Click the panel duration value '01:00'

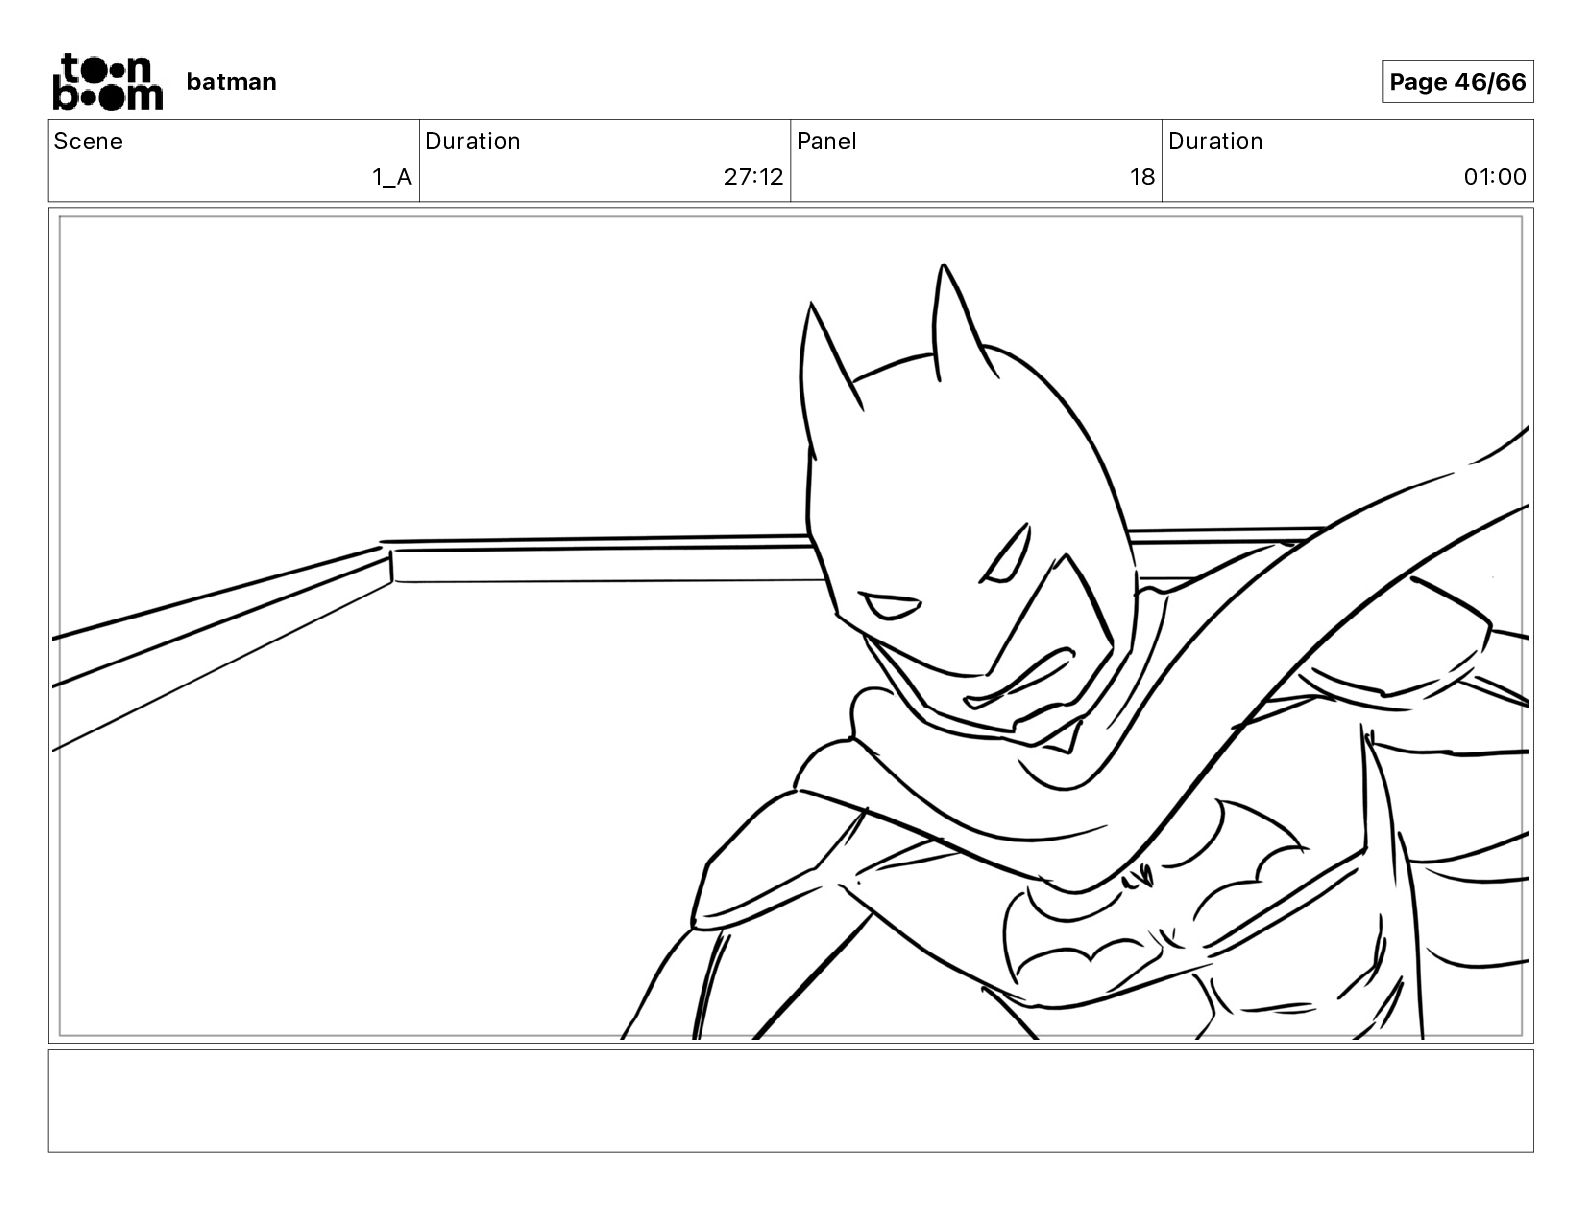click(x=1495, y=177)
